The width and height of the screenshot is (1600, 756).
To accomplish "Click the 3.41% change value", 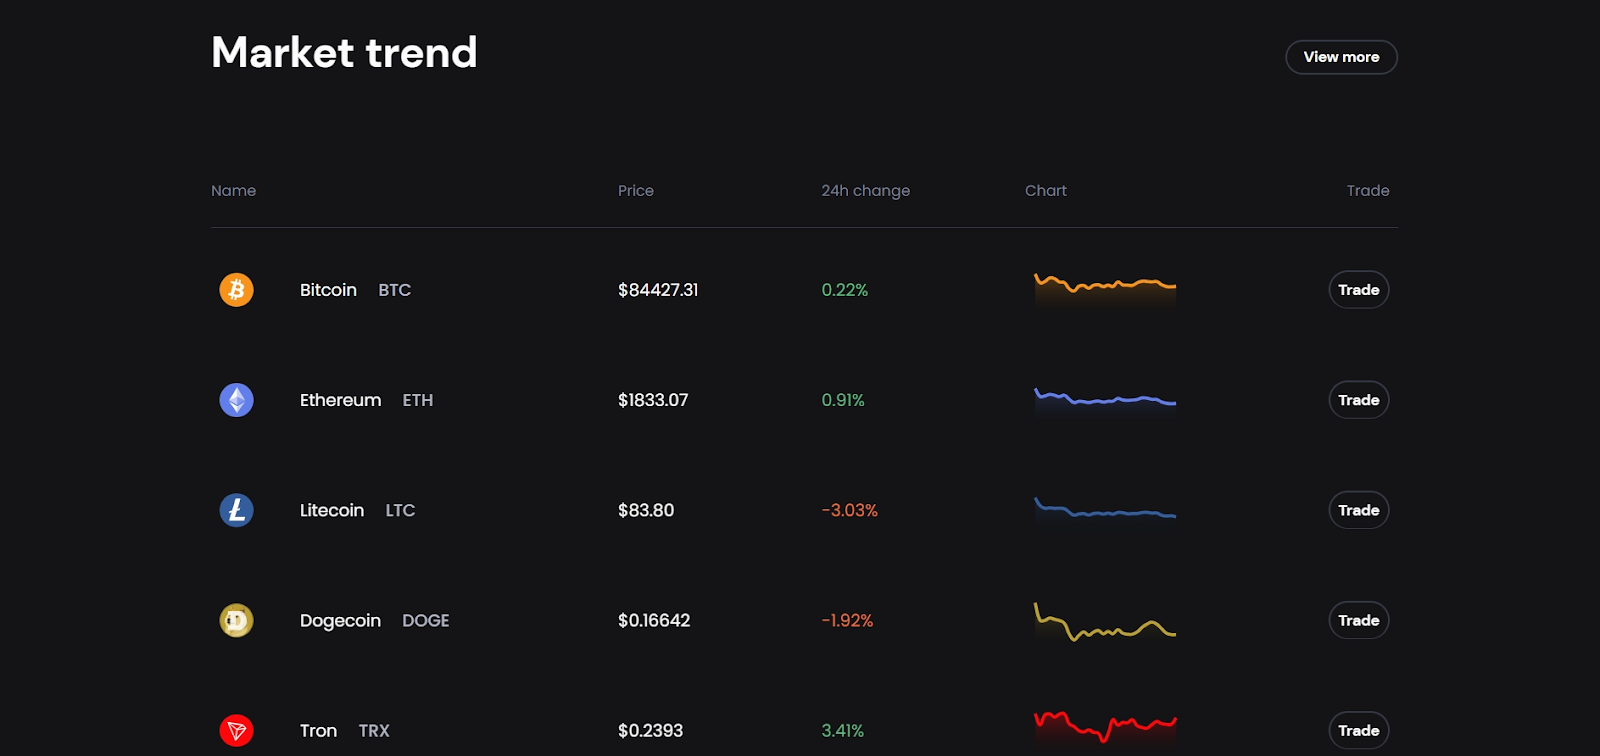I will (843, 731).
